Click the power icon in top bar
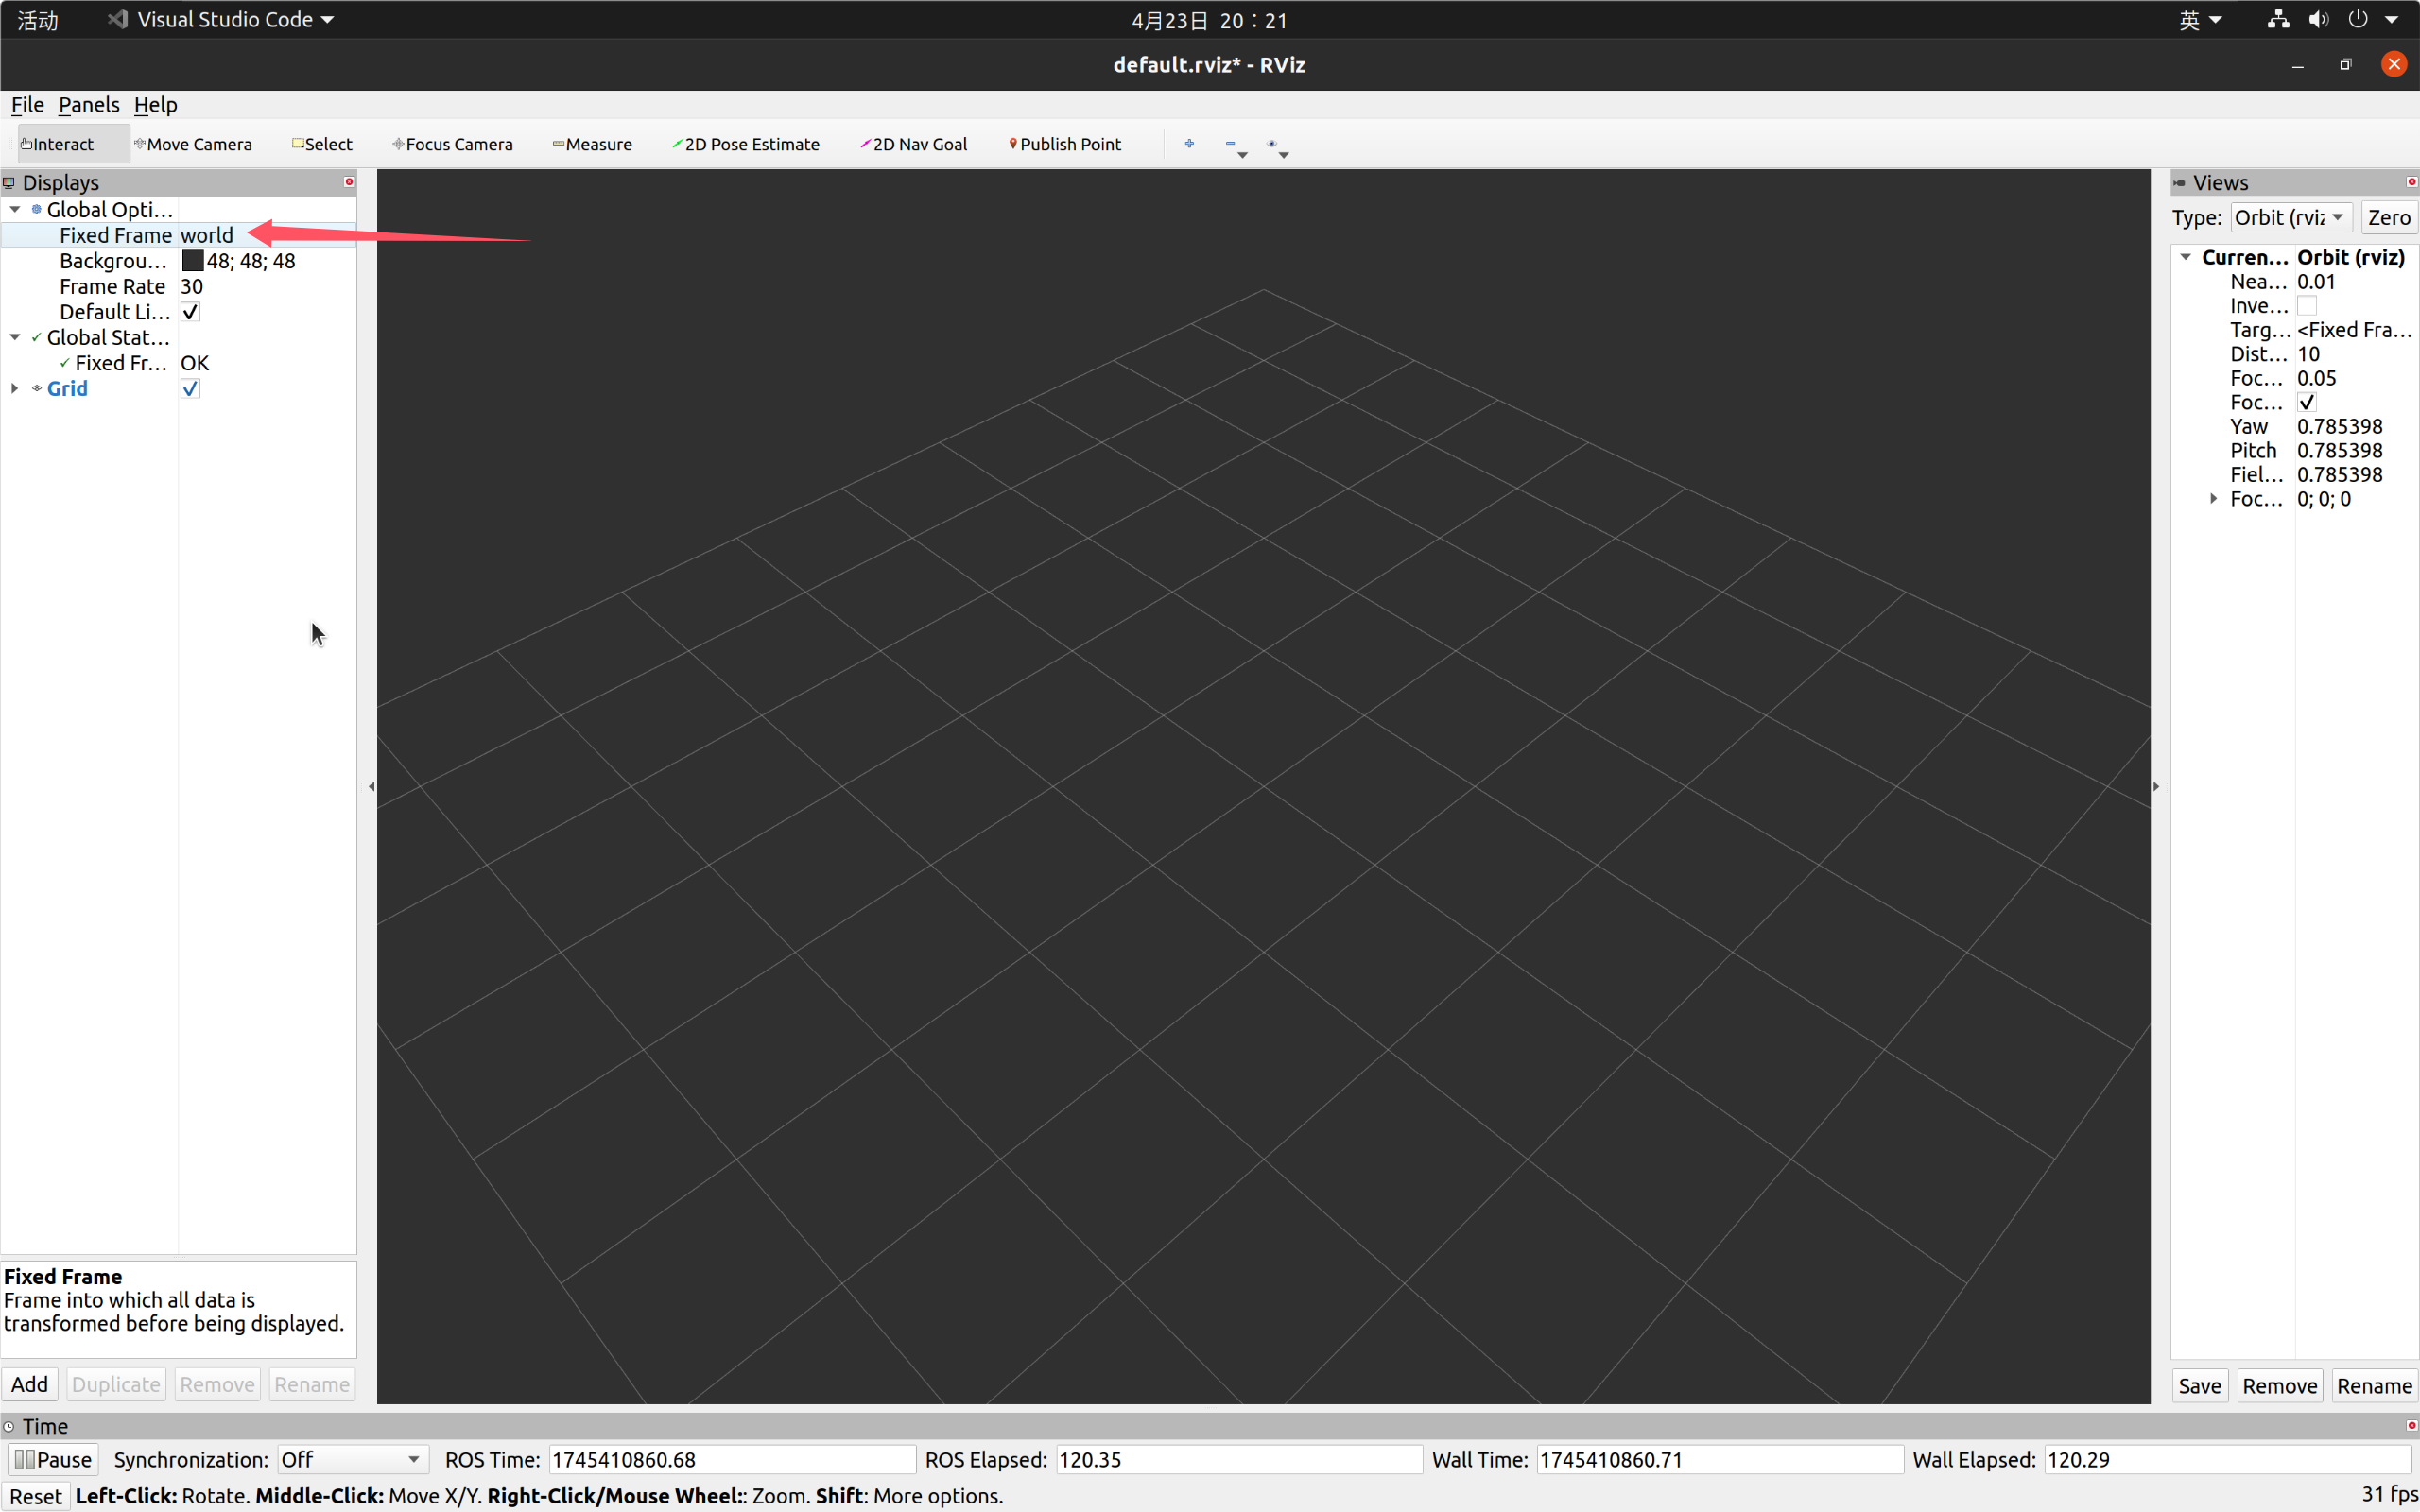 pyautogui.click(x=2358, y=19)
